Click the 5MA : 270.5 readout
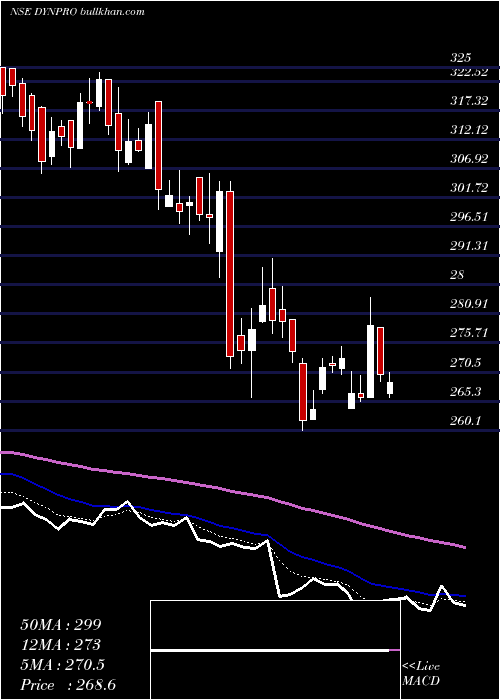The height and width of the screenshot is (700, 500). 62,665
